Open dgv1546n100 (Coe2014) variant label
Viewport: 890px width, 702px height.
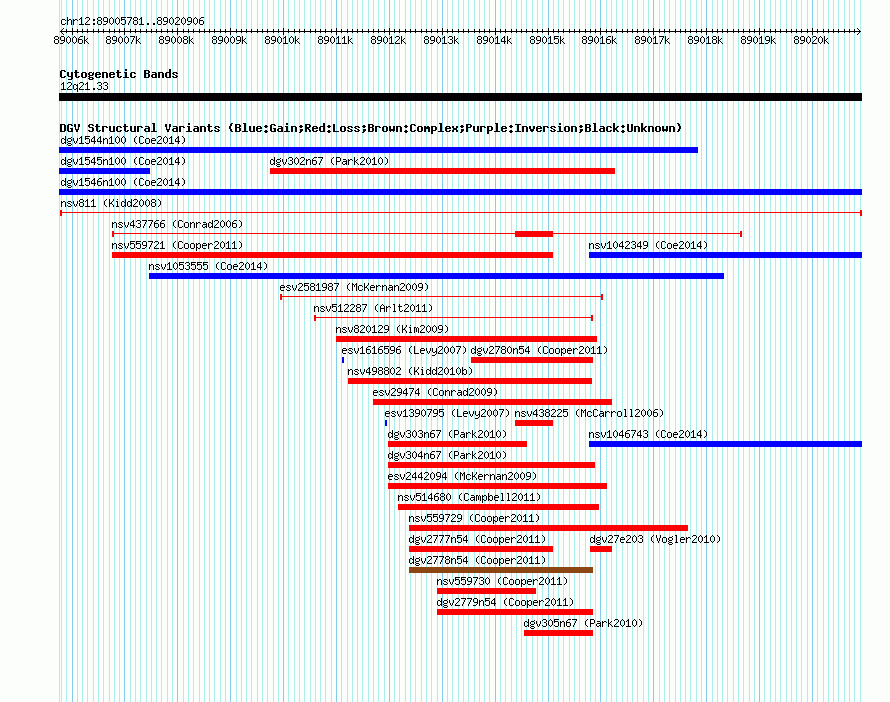pos(123,182)
